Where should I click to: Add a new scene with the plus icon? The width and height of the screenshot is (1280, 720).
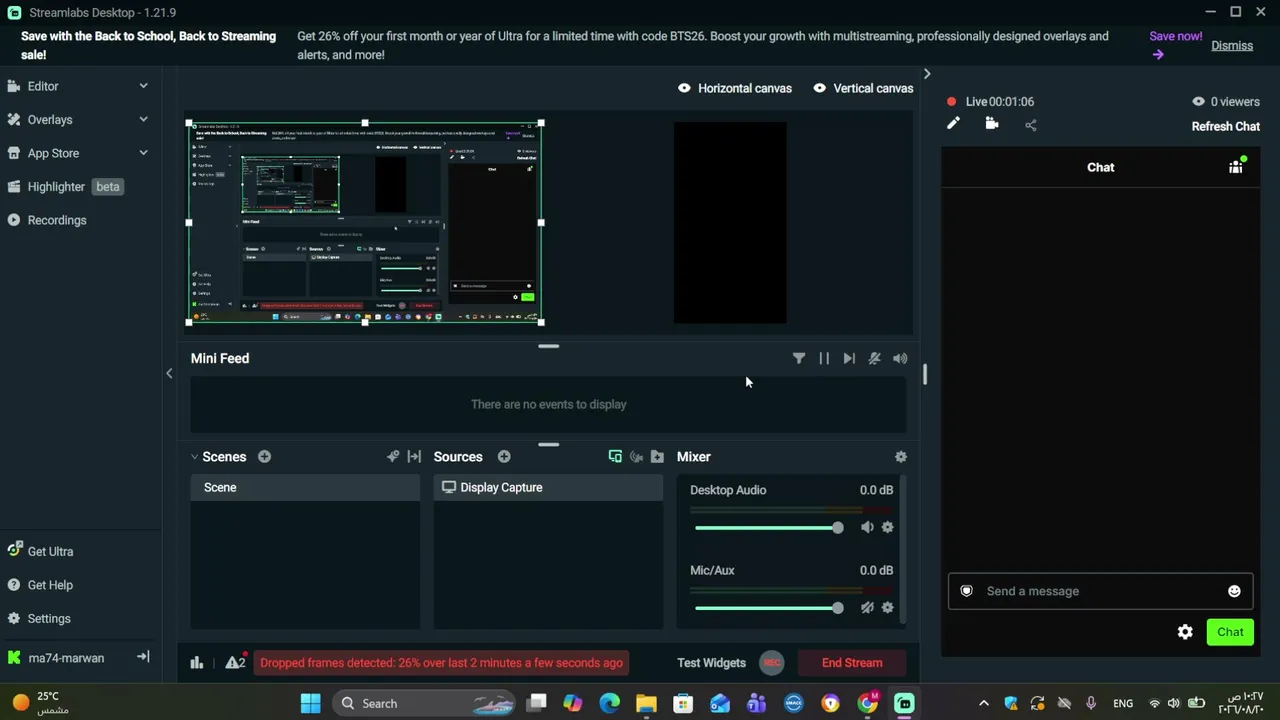click(x=264, y=457)
